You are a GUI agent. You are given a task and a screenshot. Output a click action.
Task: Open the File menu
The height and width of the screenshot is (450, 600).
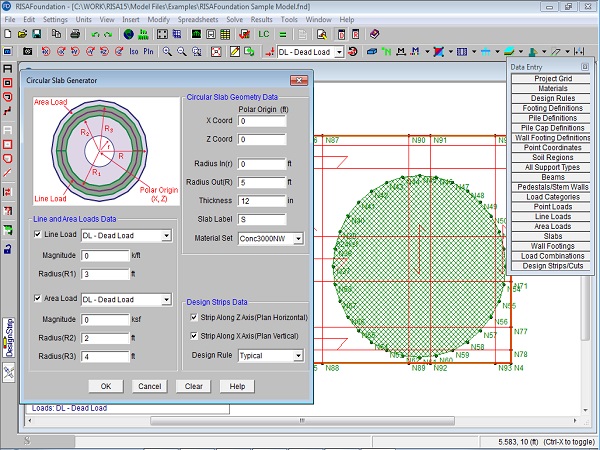(x=10, y=20)
